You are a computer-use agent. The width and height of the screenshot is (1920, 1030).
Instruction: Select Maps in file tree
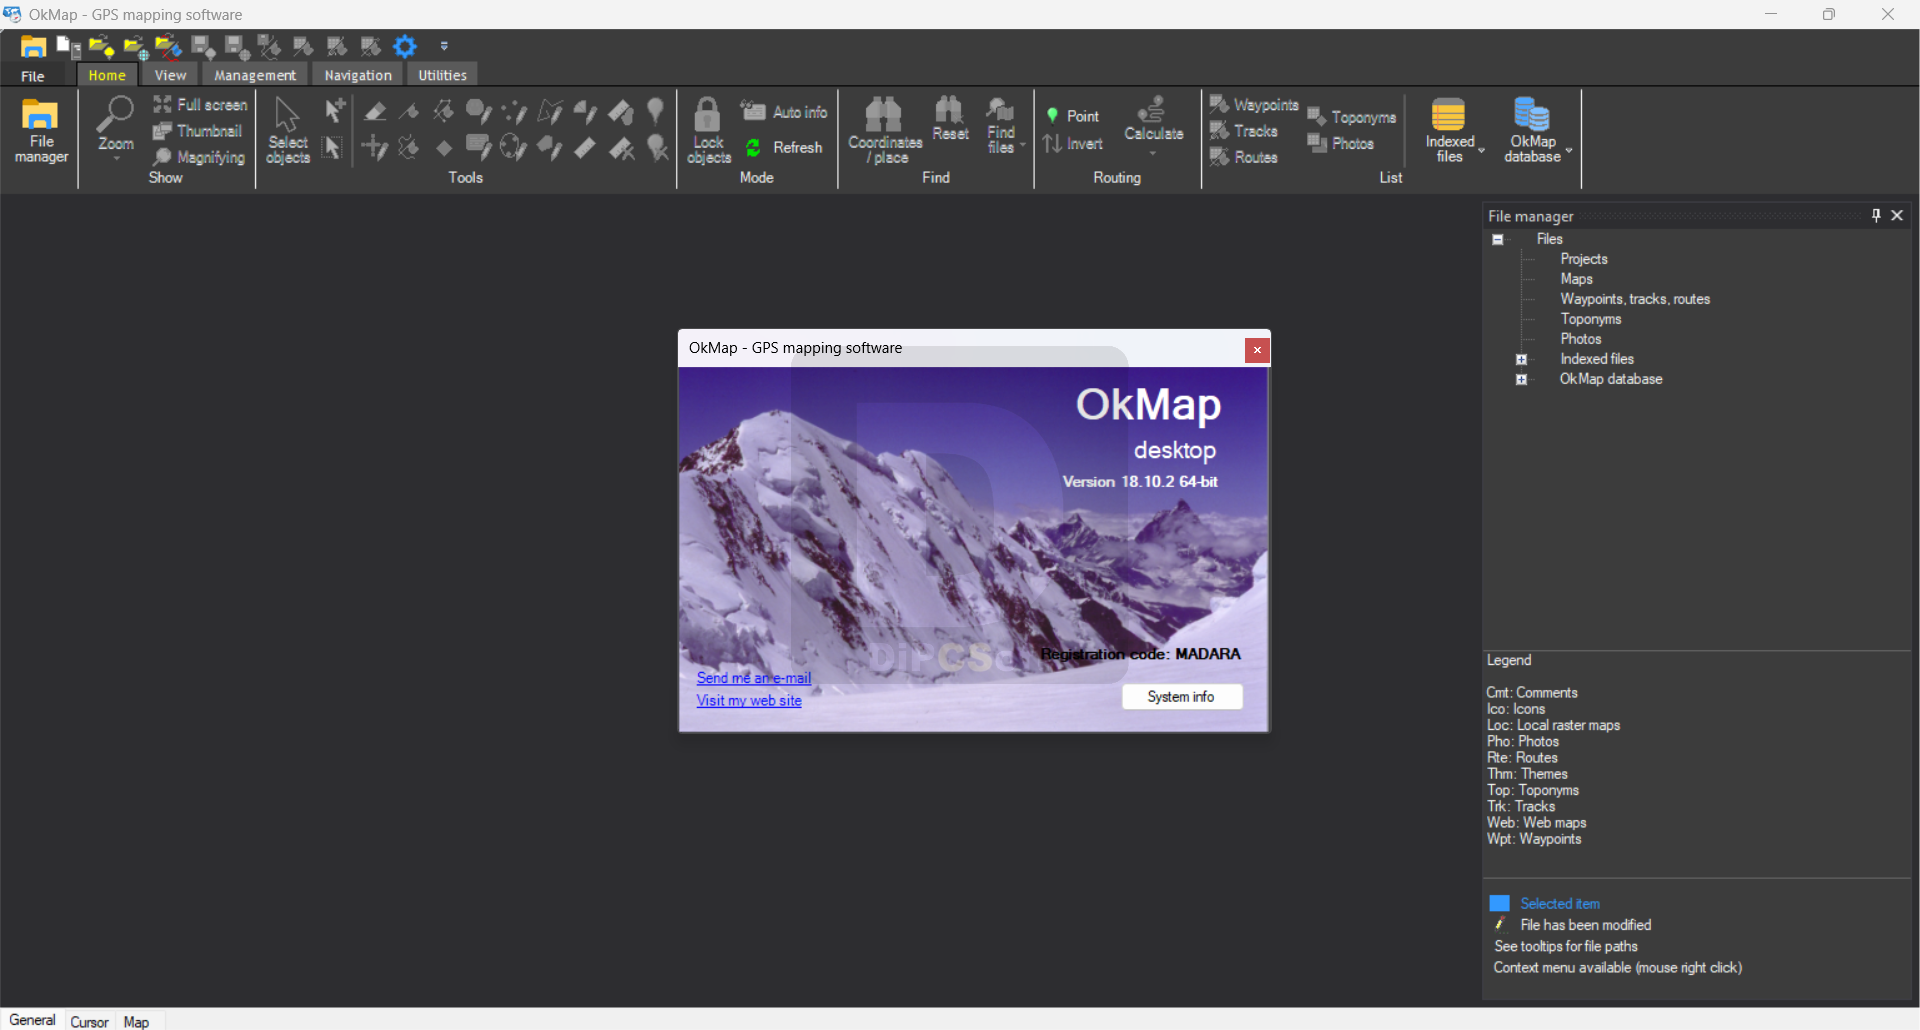(1577, 279)
